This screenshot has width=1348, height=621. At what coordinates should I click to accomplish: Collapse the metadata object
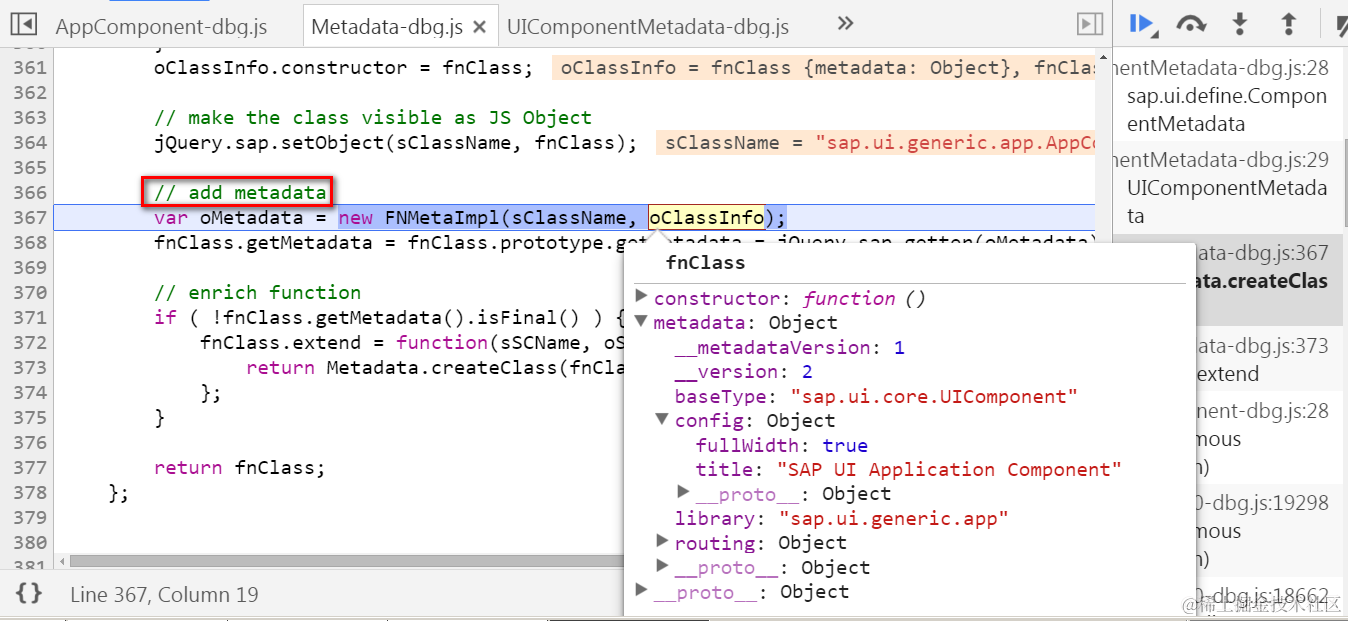[x=642, y=322]
